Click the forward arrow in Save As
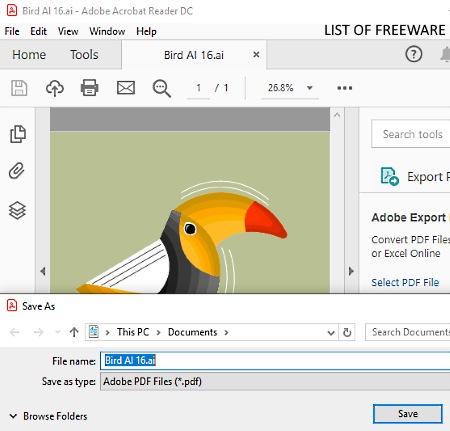 point(38,332)
